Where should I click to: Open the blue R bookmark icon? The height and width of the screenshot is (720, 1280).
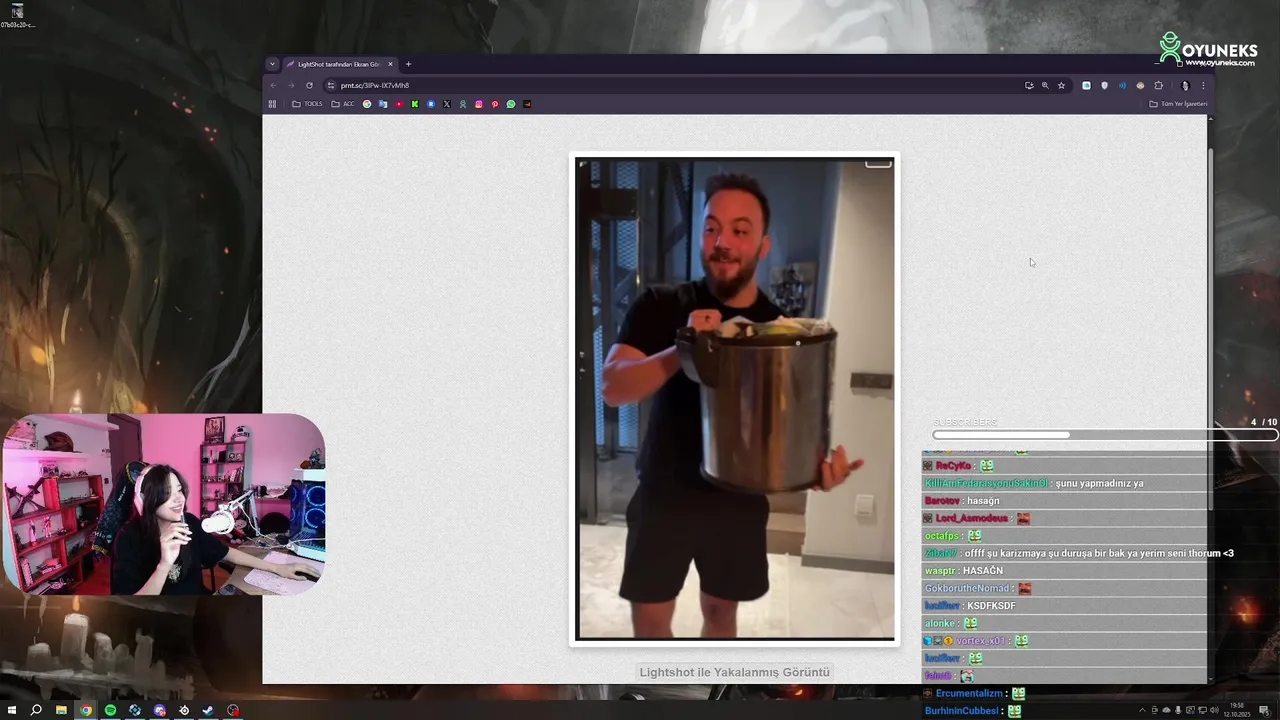431,104
